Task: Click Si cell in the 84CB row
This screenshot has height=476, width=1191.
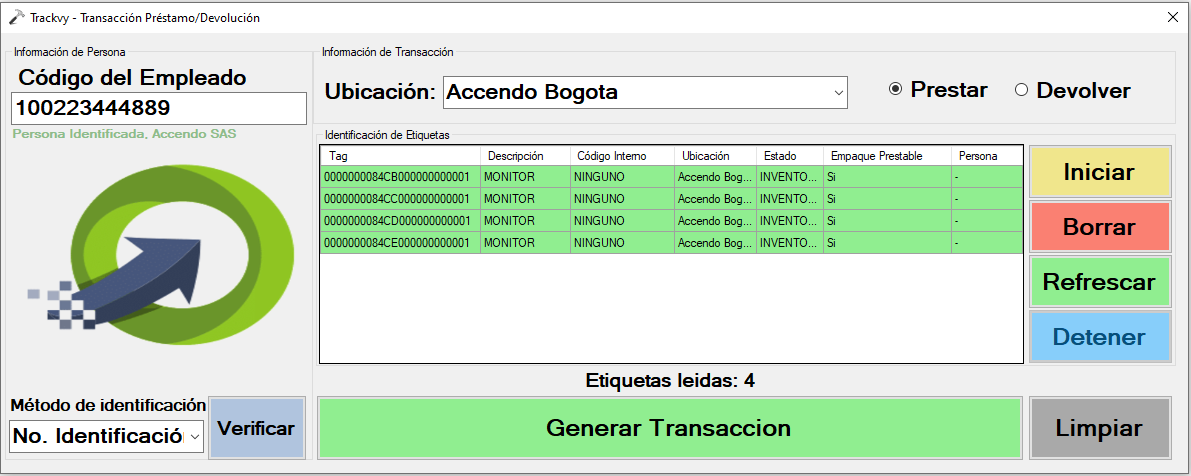Action: click(x=887, y=177)
